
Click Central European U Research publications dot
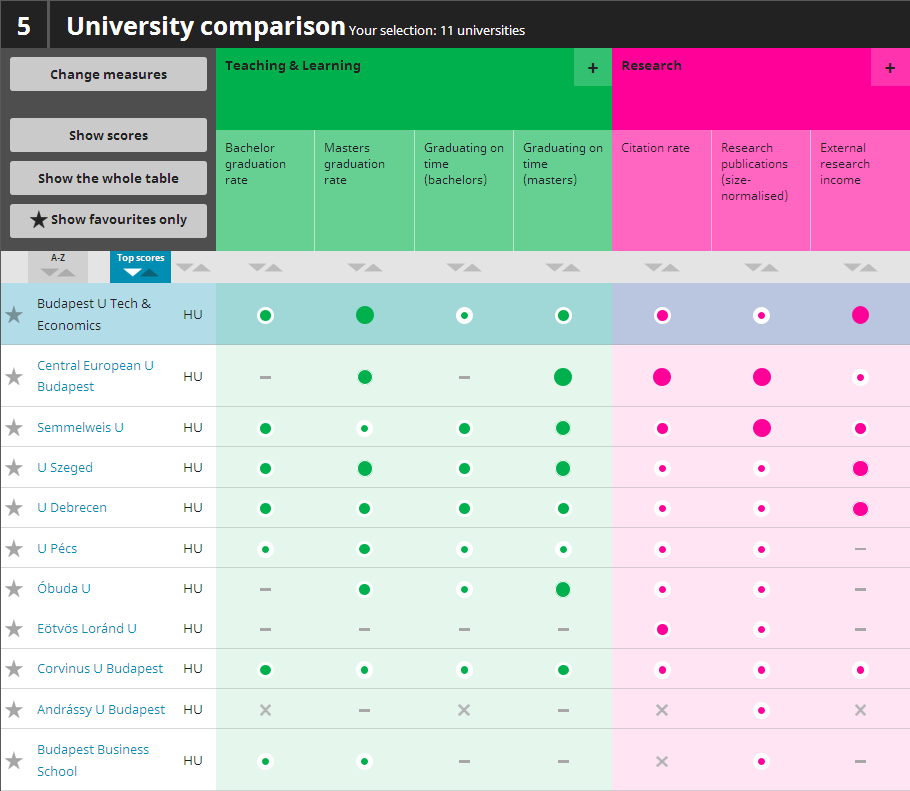pyautogui.click(x=761, y=377)
